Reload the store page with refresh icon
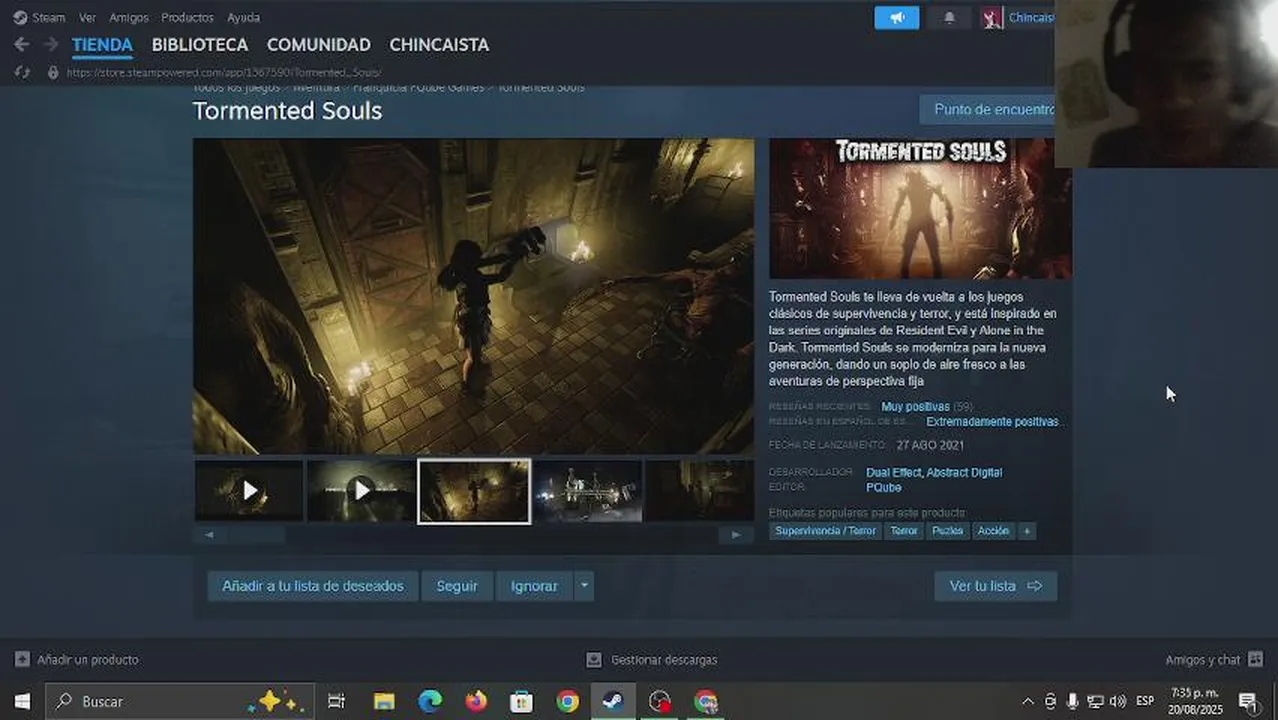This screenshot has width=1278, height=720. [24, 72]
